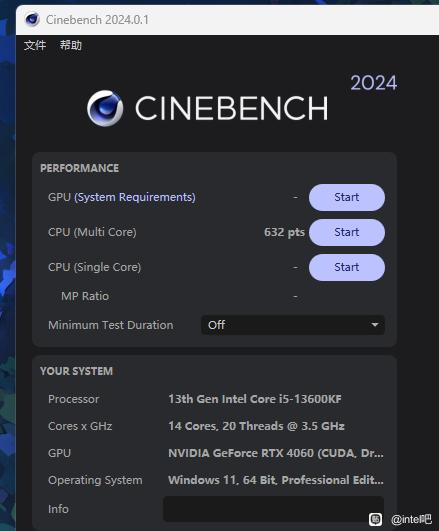Click the Cinebench app icon in title bar

point(32,19)
